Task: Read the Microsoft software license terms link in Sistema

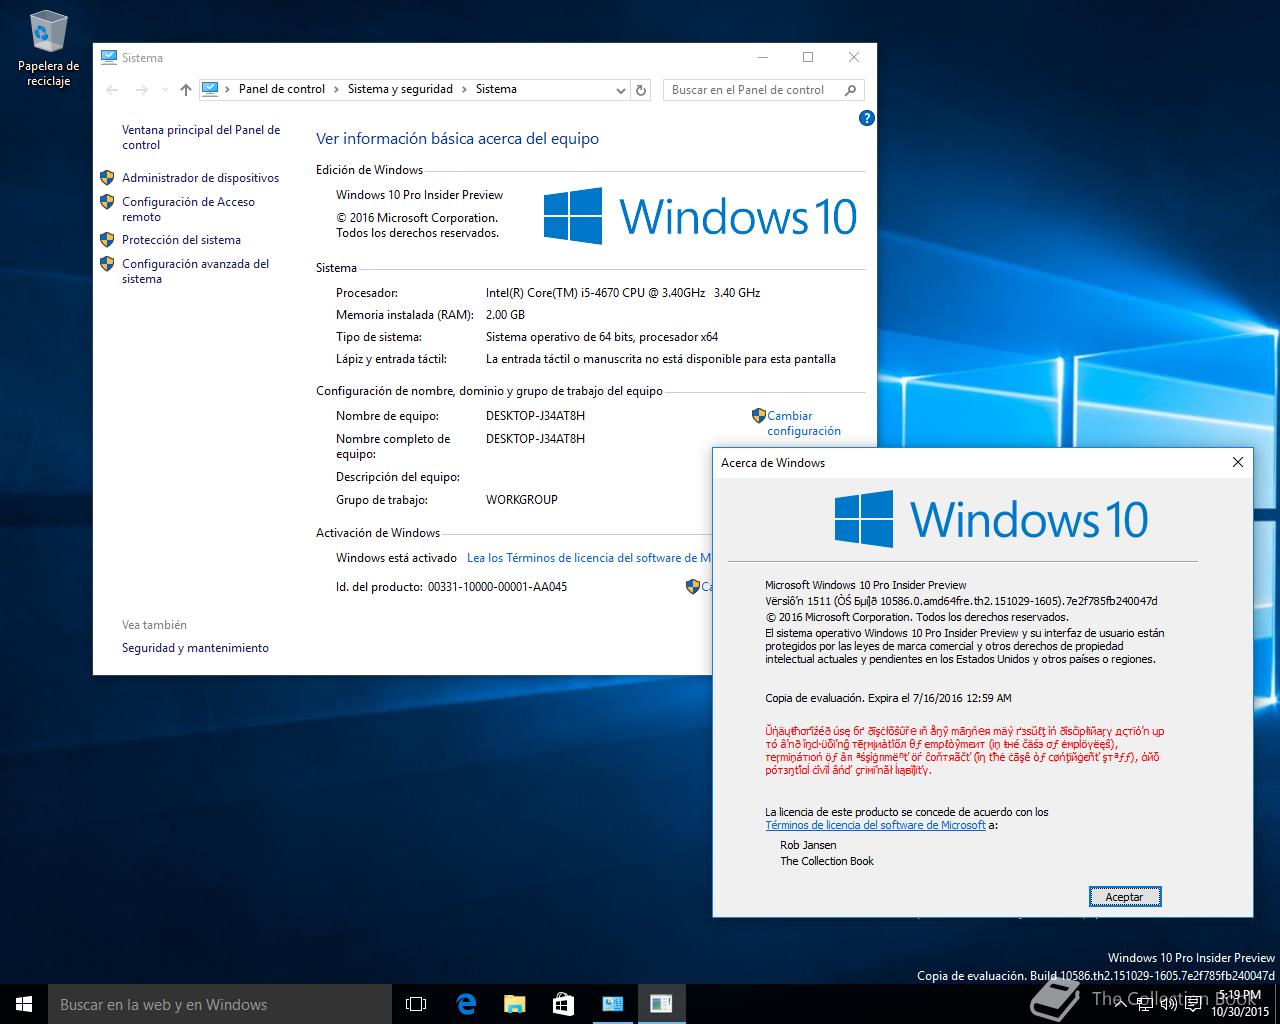Action: (x=589, y=558)
